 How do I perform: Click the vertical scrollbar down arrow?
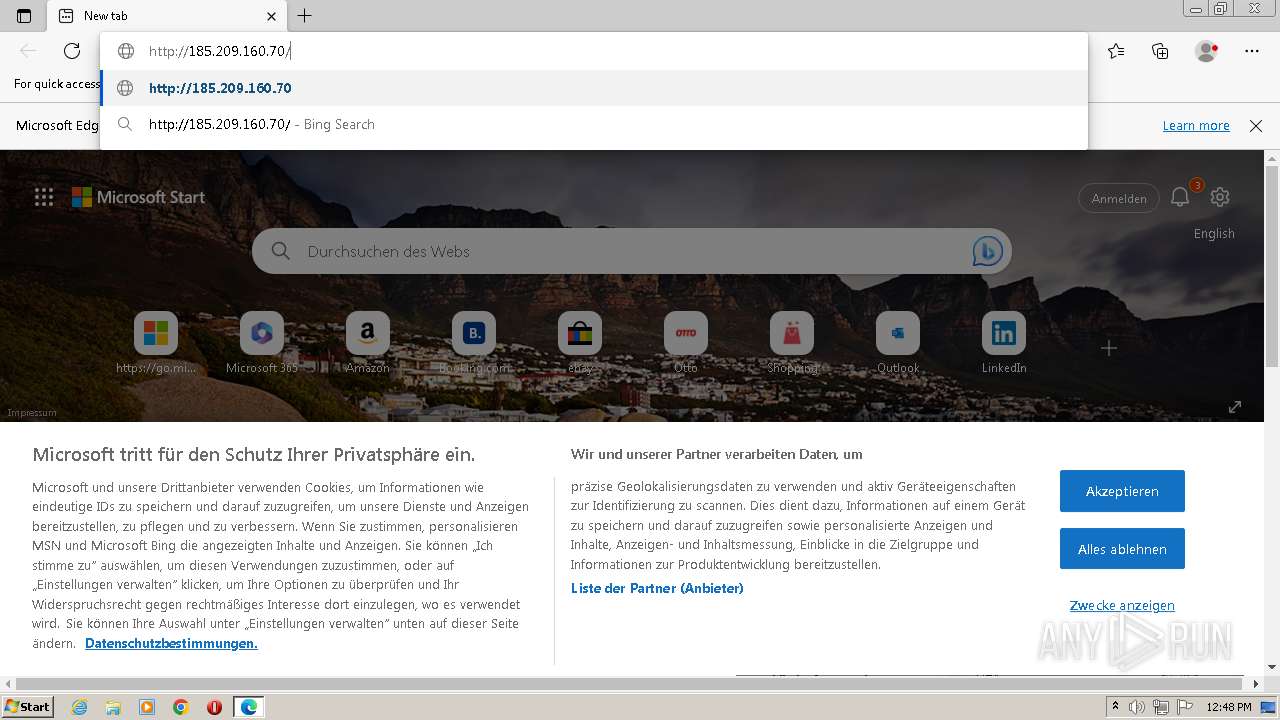tap(1272, 667)
